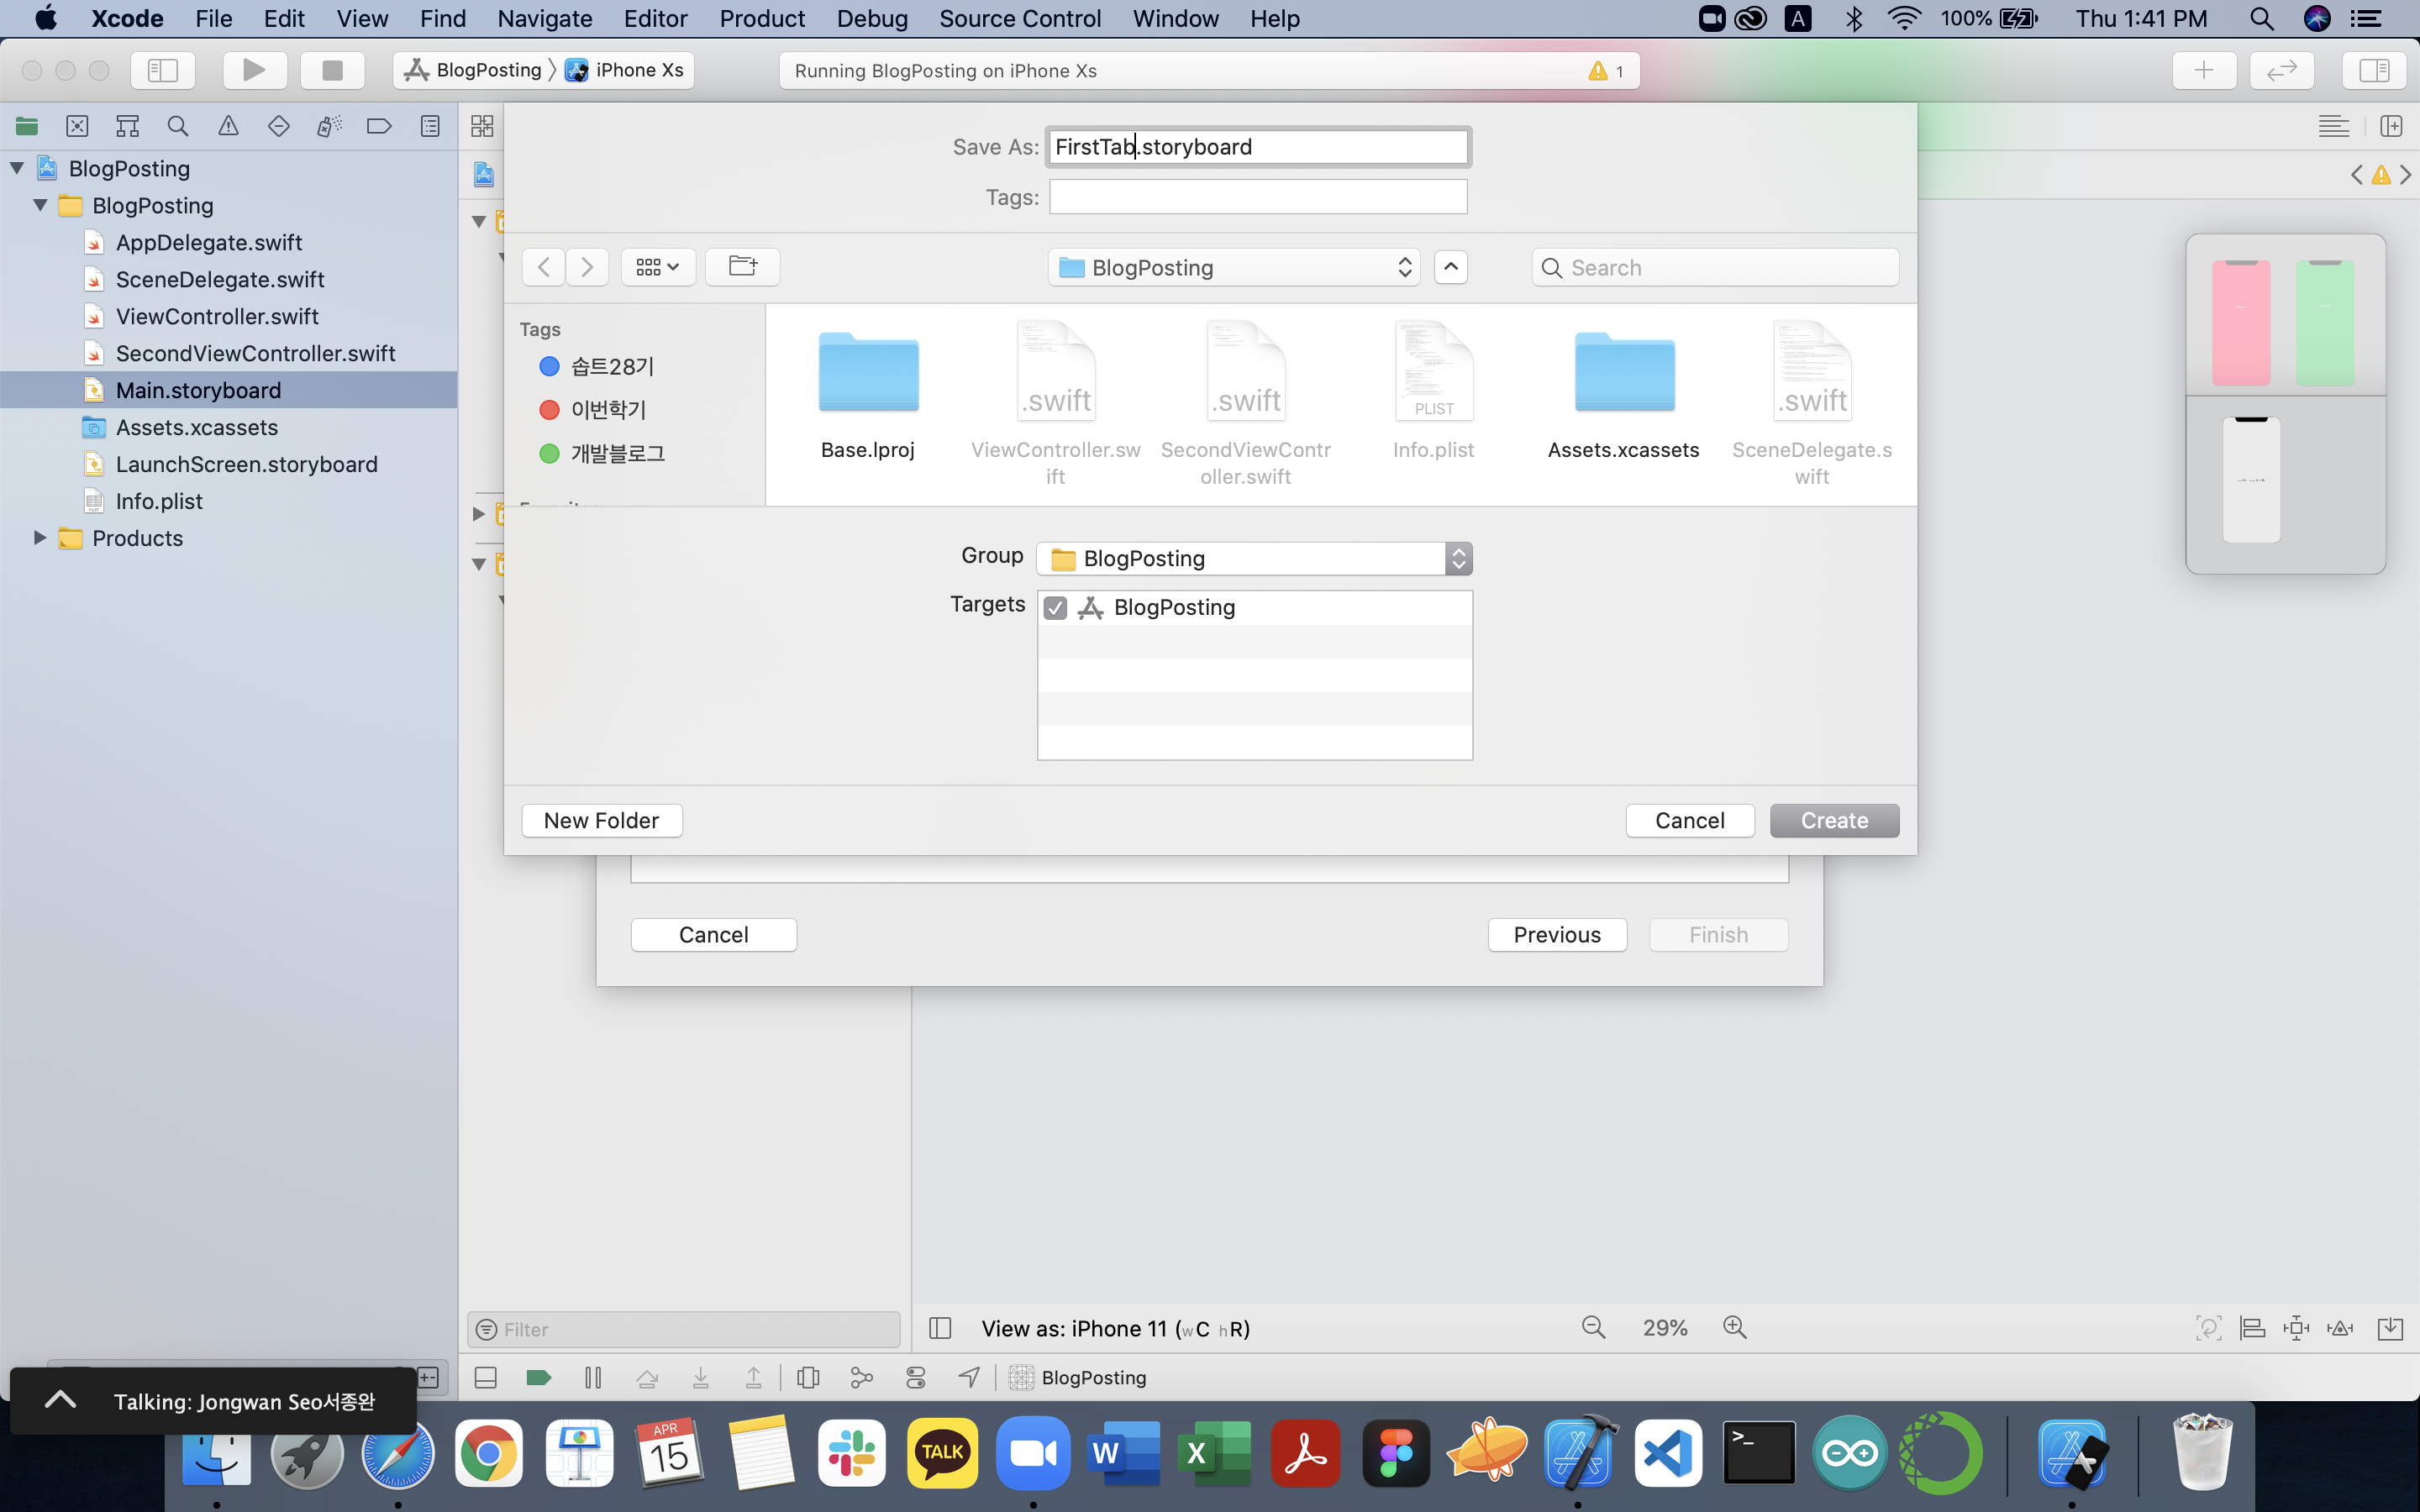Open the Navigate menu
Screen dimensions: 2420x1512
click(545, 18)
